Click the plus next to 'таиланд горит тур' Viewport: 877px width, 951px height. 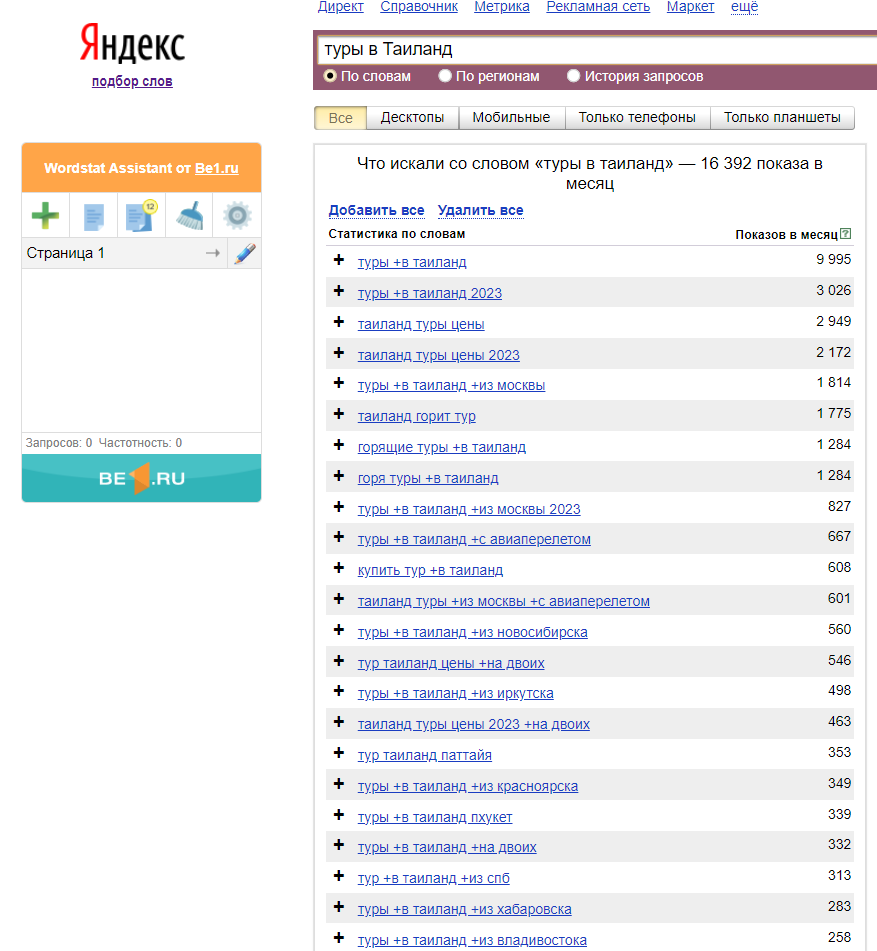(x=338, y=415)
